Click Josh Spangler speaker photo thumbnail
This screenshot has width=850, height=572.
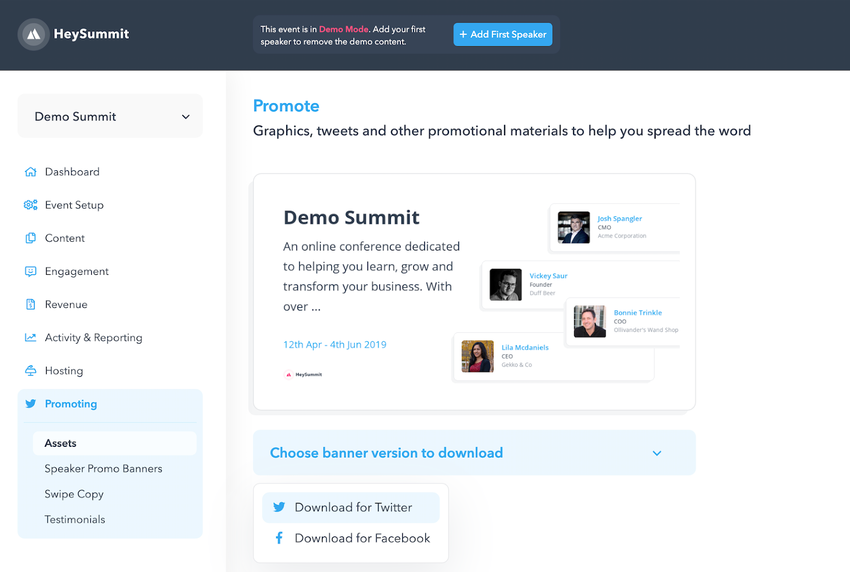(574, 227)
